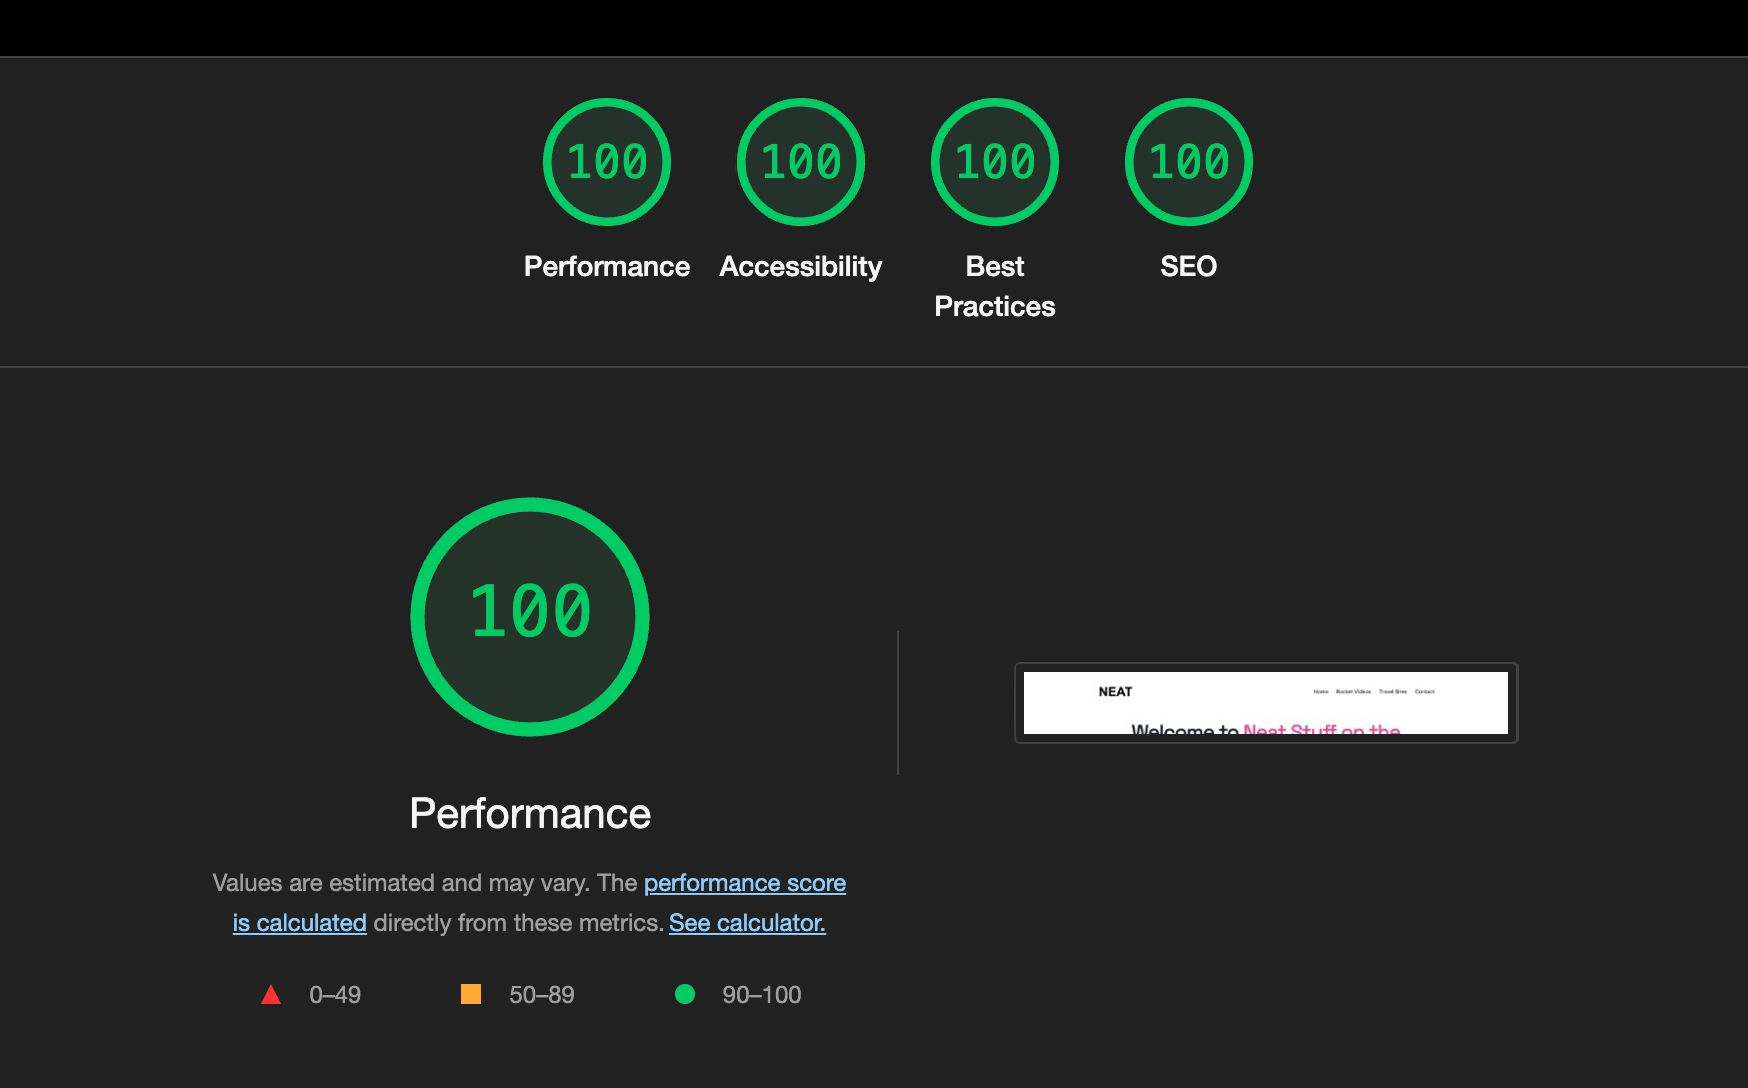The height and width of the screenshot is (1088, 1748).
Task: Open the performance score is calculated link
Action: click(x=744, y=883)
